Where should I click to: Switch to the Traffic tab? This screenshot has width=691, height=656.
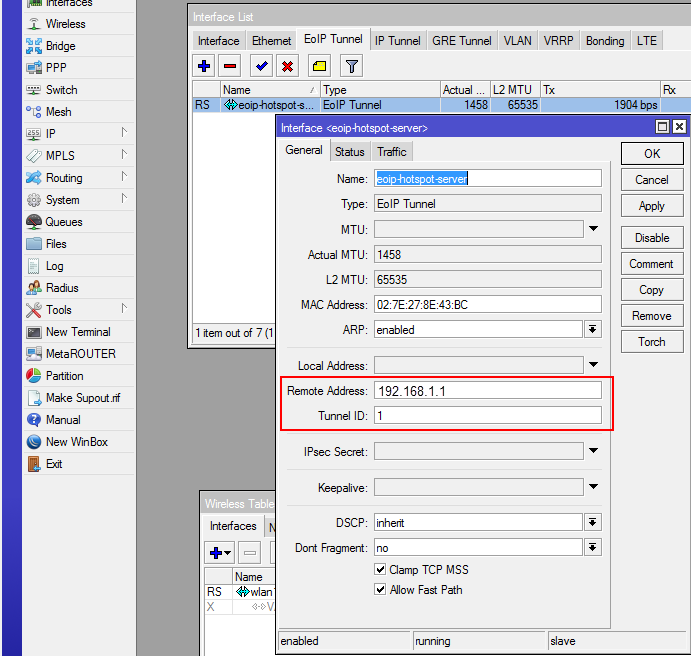pyautogui.click(x=392, y=152)
